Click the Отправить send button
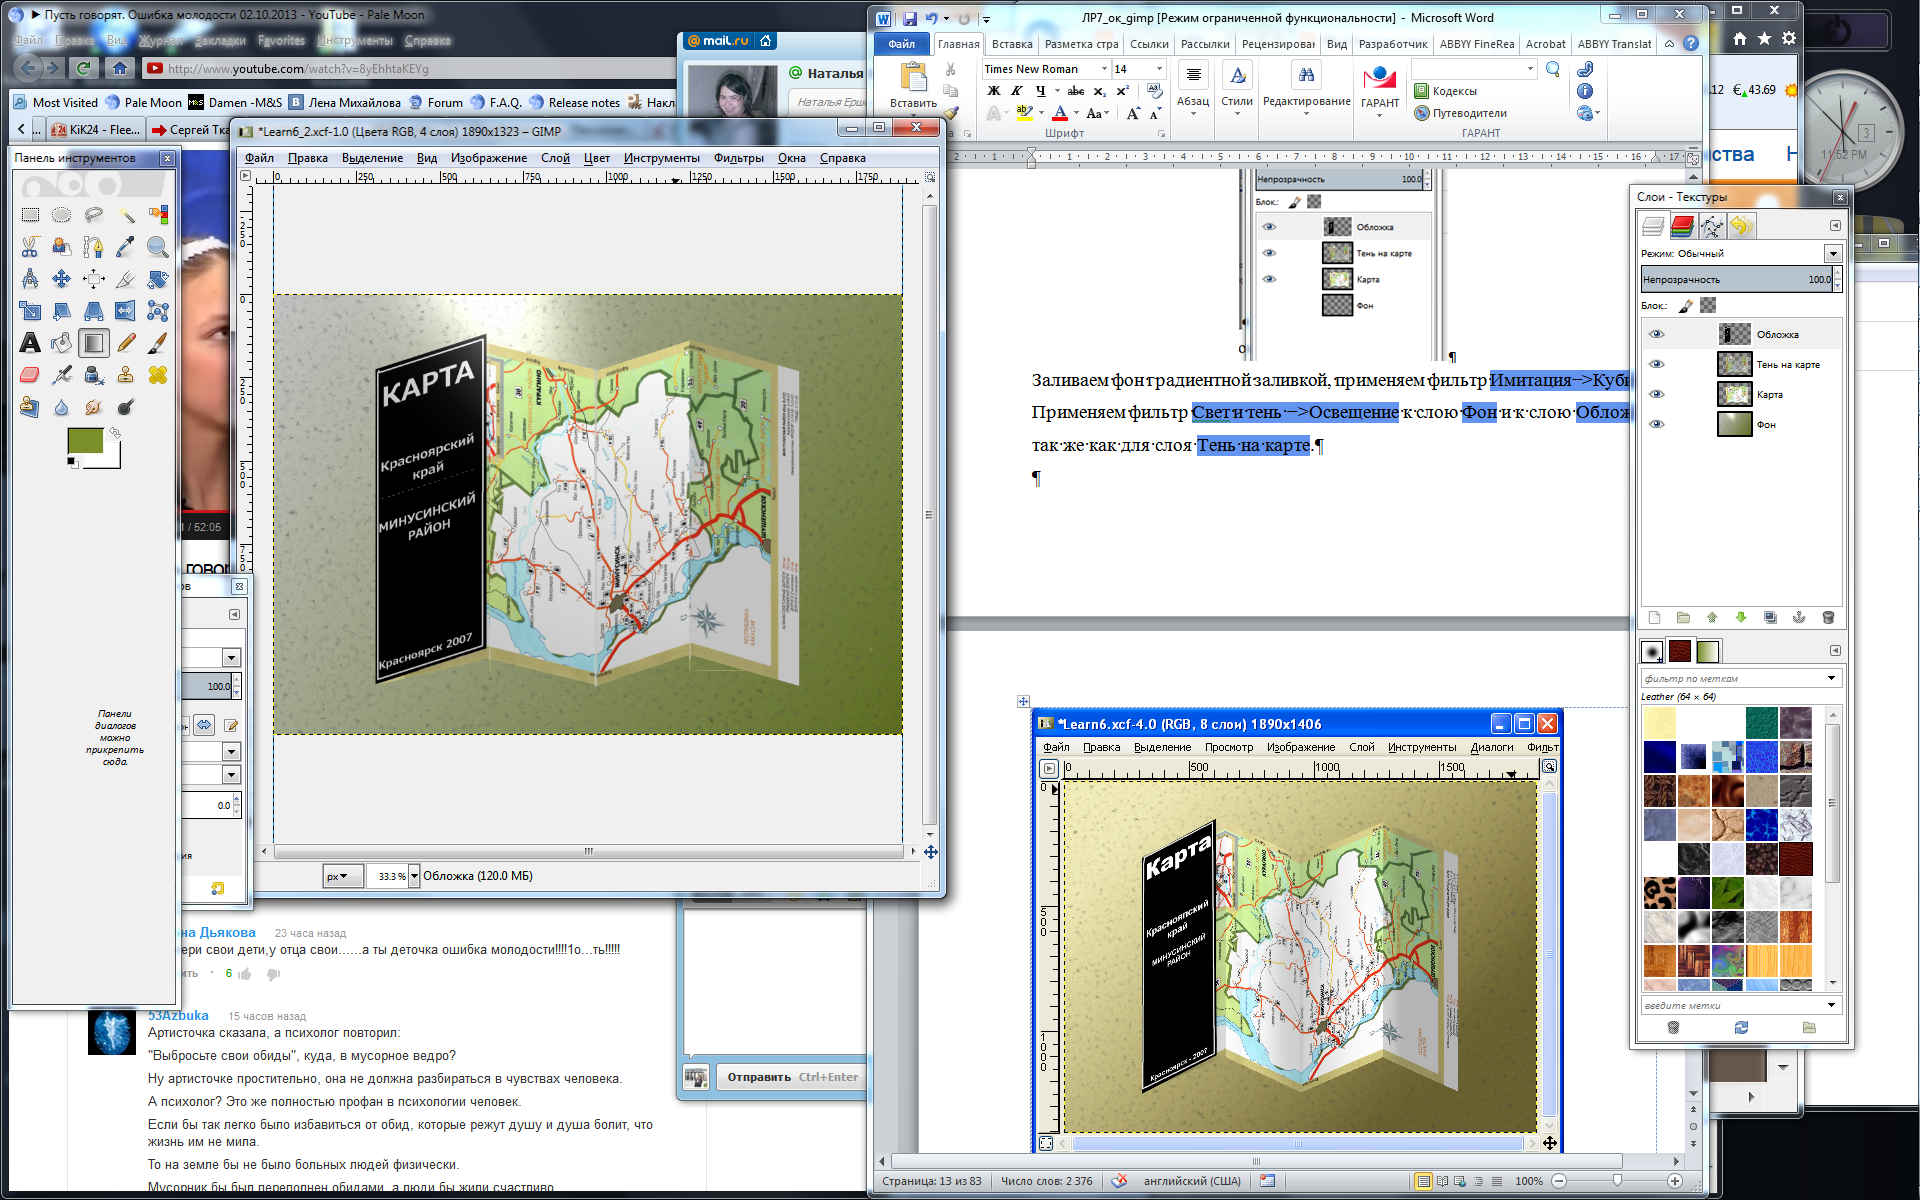This screenshot has height=1200, width=1920. [x=792, y=1077]
